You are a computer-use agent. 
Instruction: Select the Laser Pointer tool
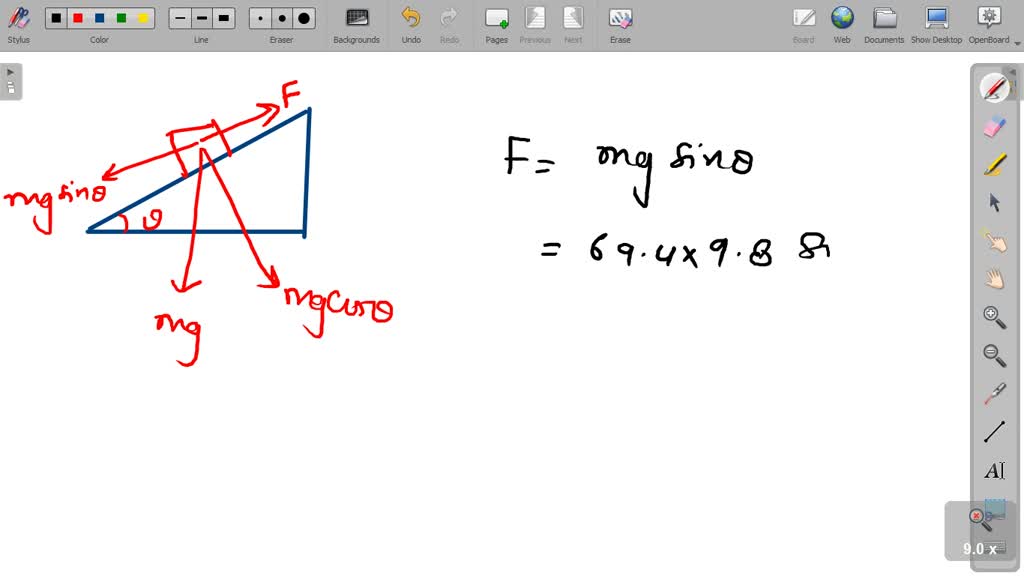point(994,393)
